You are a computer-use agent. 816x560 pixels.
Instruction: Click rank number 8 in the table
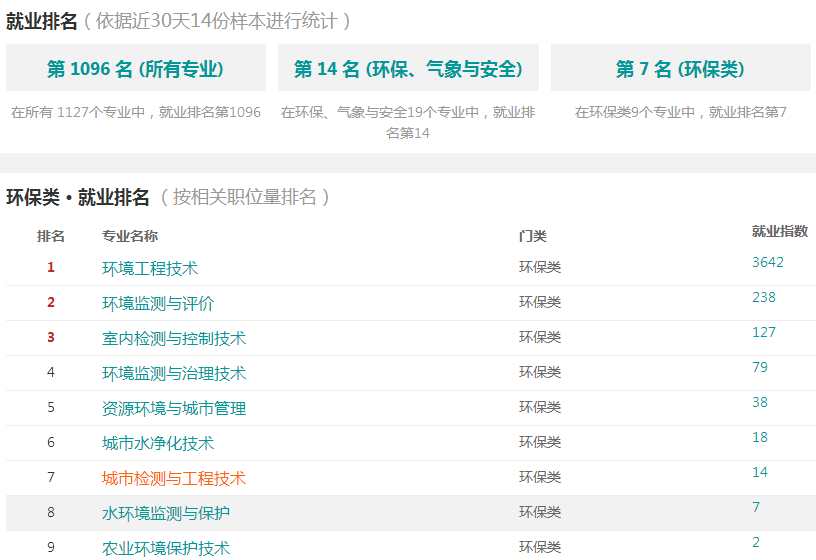[x=50, y=512]
